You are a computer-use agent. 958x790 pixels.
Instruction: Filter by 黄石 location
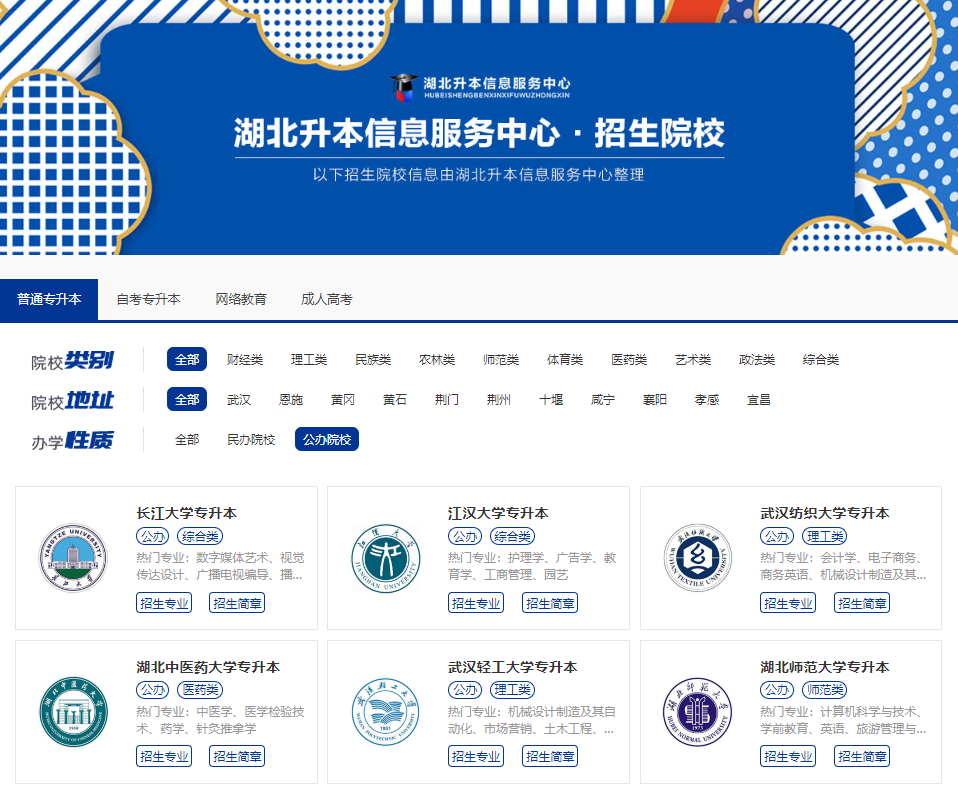pyautogui.click(x=395, y=400)
